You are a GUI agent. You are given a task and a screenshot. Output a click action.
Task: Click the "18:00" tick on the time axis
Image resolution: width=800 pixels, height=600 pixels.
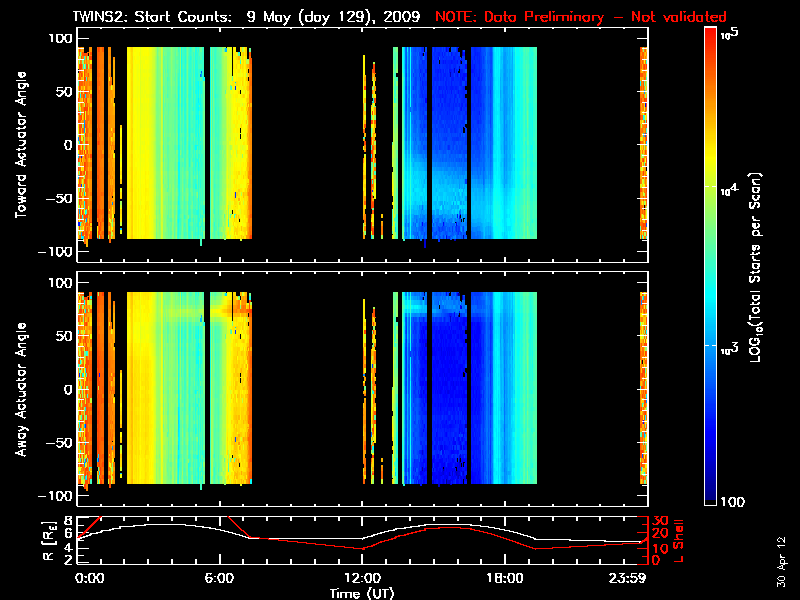pyautogui.click(x=504, y=578)
